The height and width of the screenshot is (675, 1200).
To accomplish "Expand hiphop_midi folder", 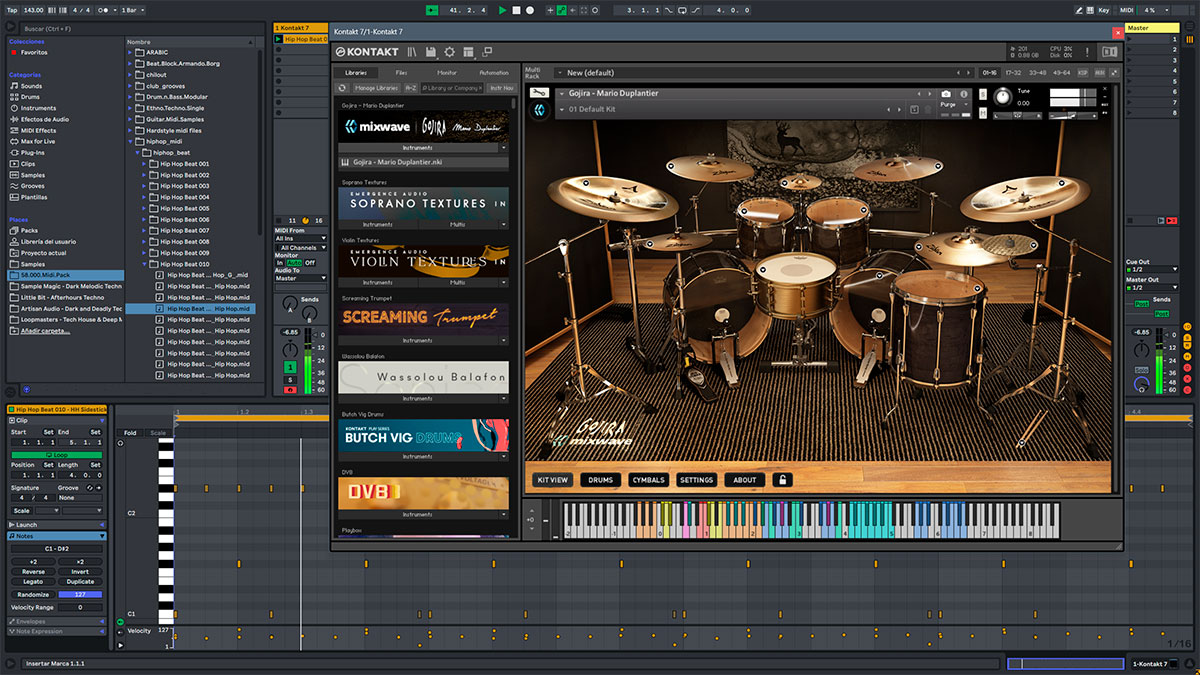I will tap(131, 141).
